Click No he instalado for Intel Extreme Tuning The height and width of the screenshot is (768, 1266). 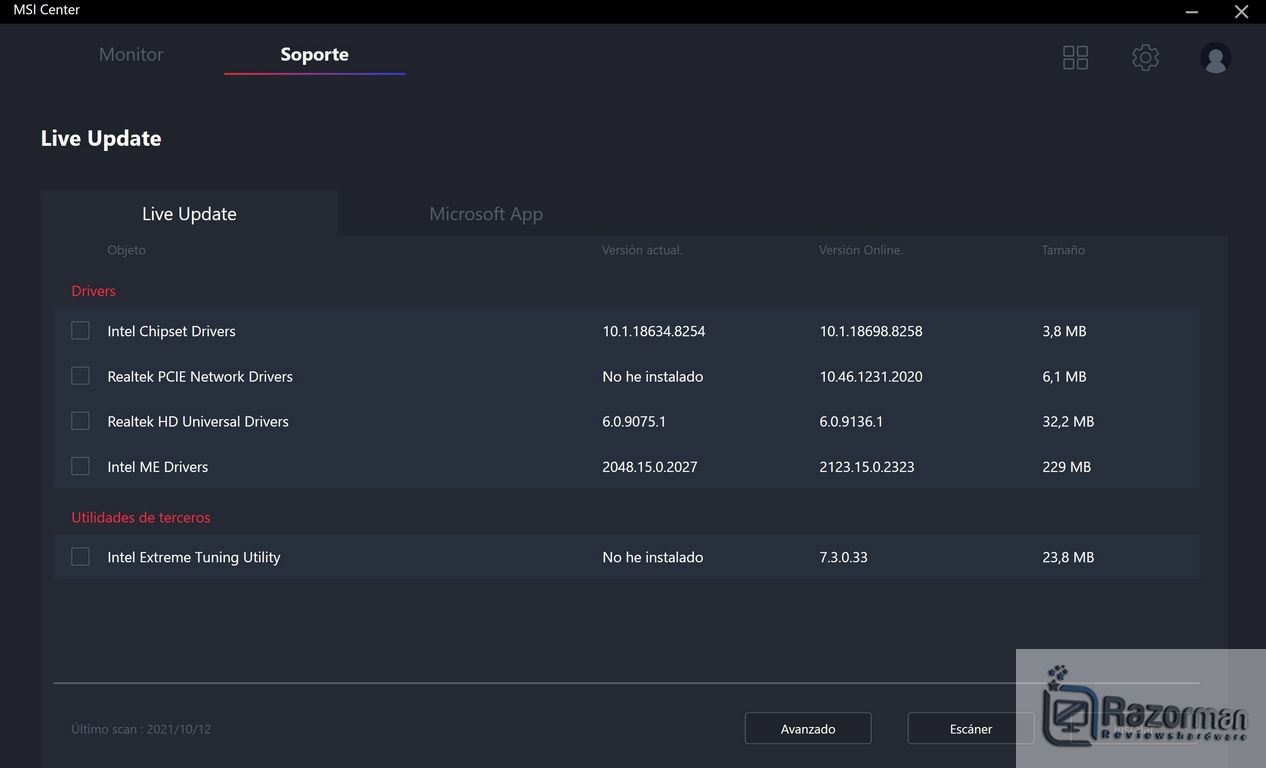653,558
